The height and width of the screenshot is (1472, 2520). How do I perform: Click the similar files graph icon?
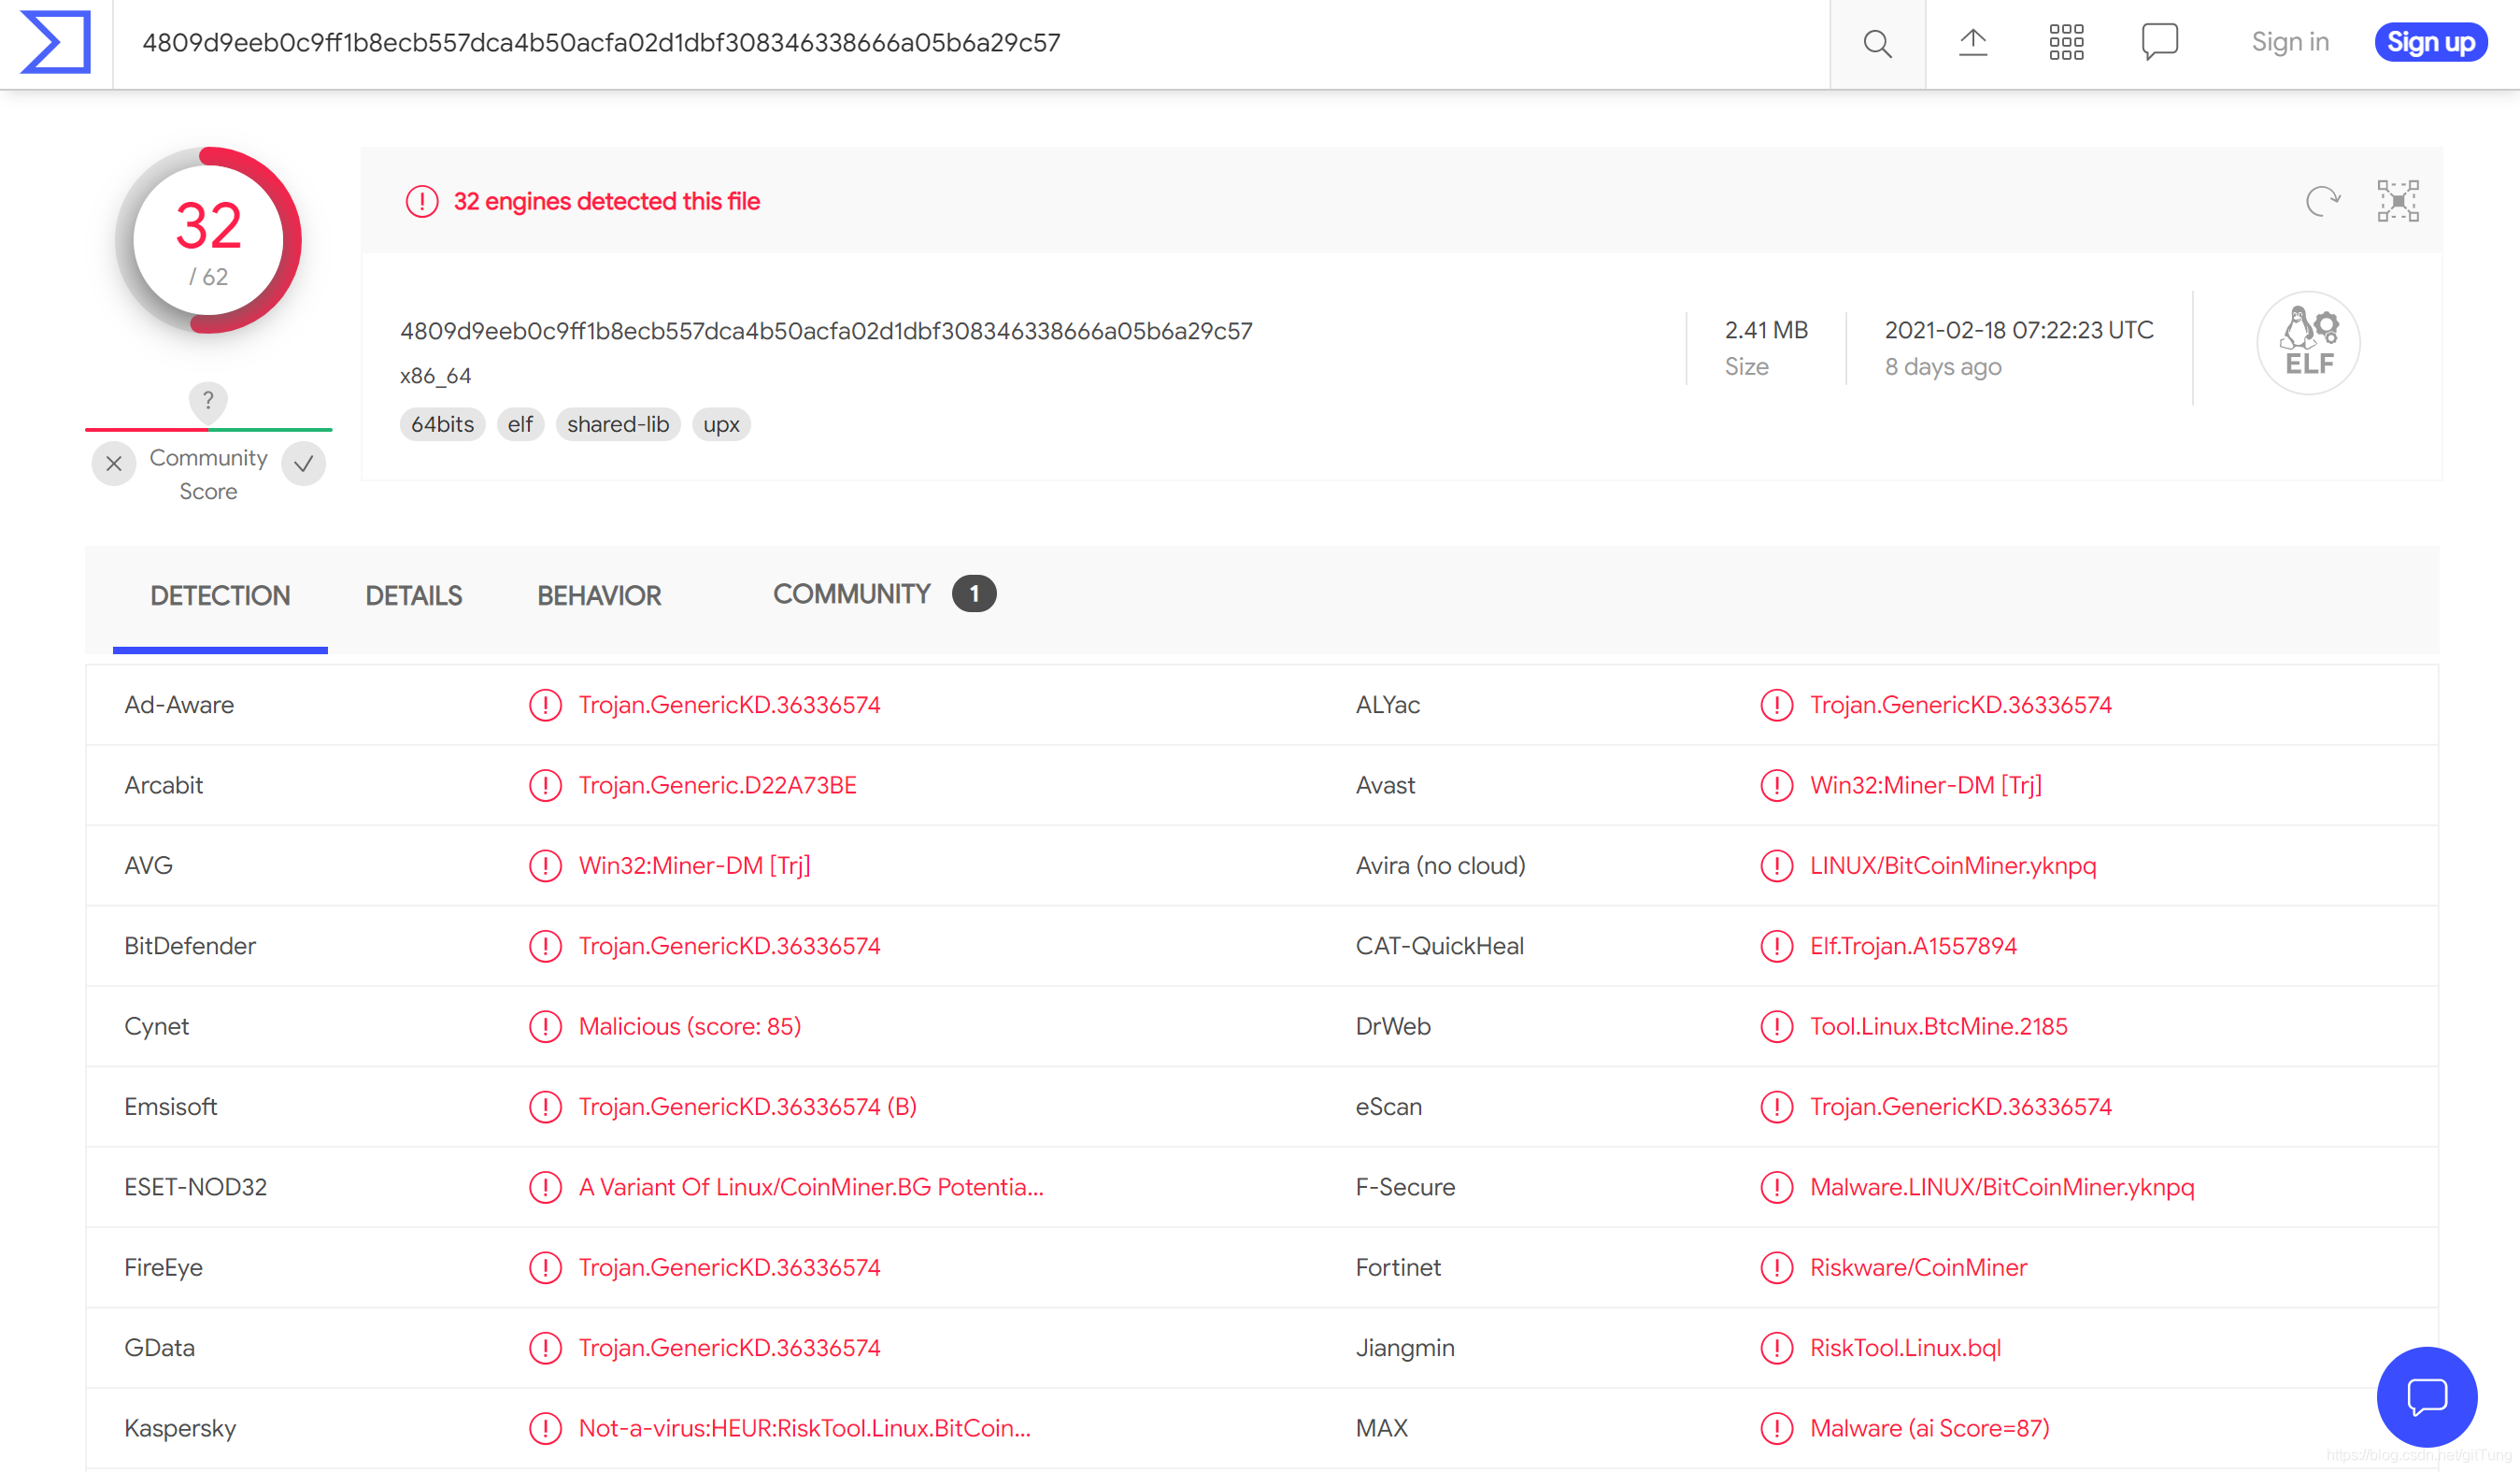click(2397, 201)
